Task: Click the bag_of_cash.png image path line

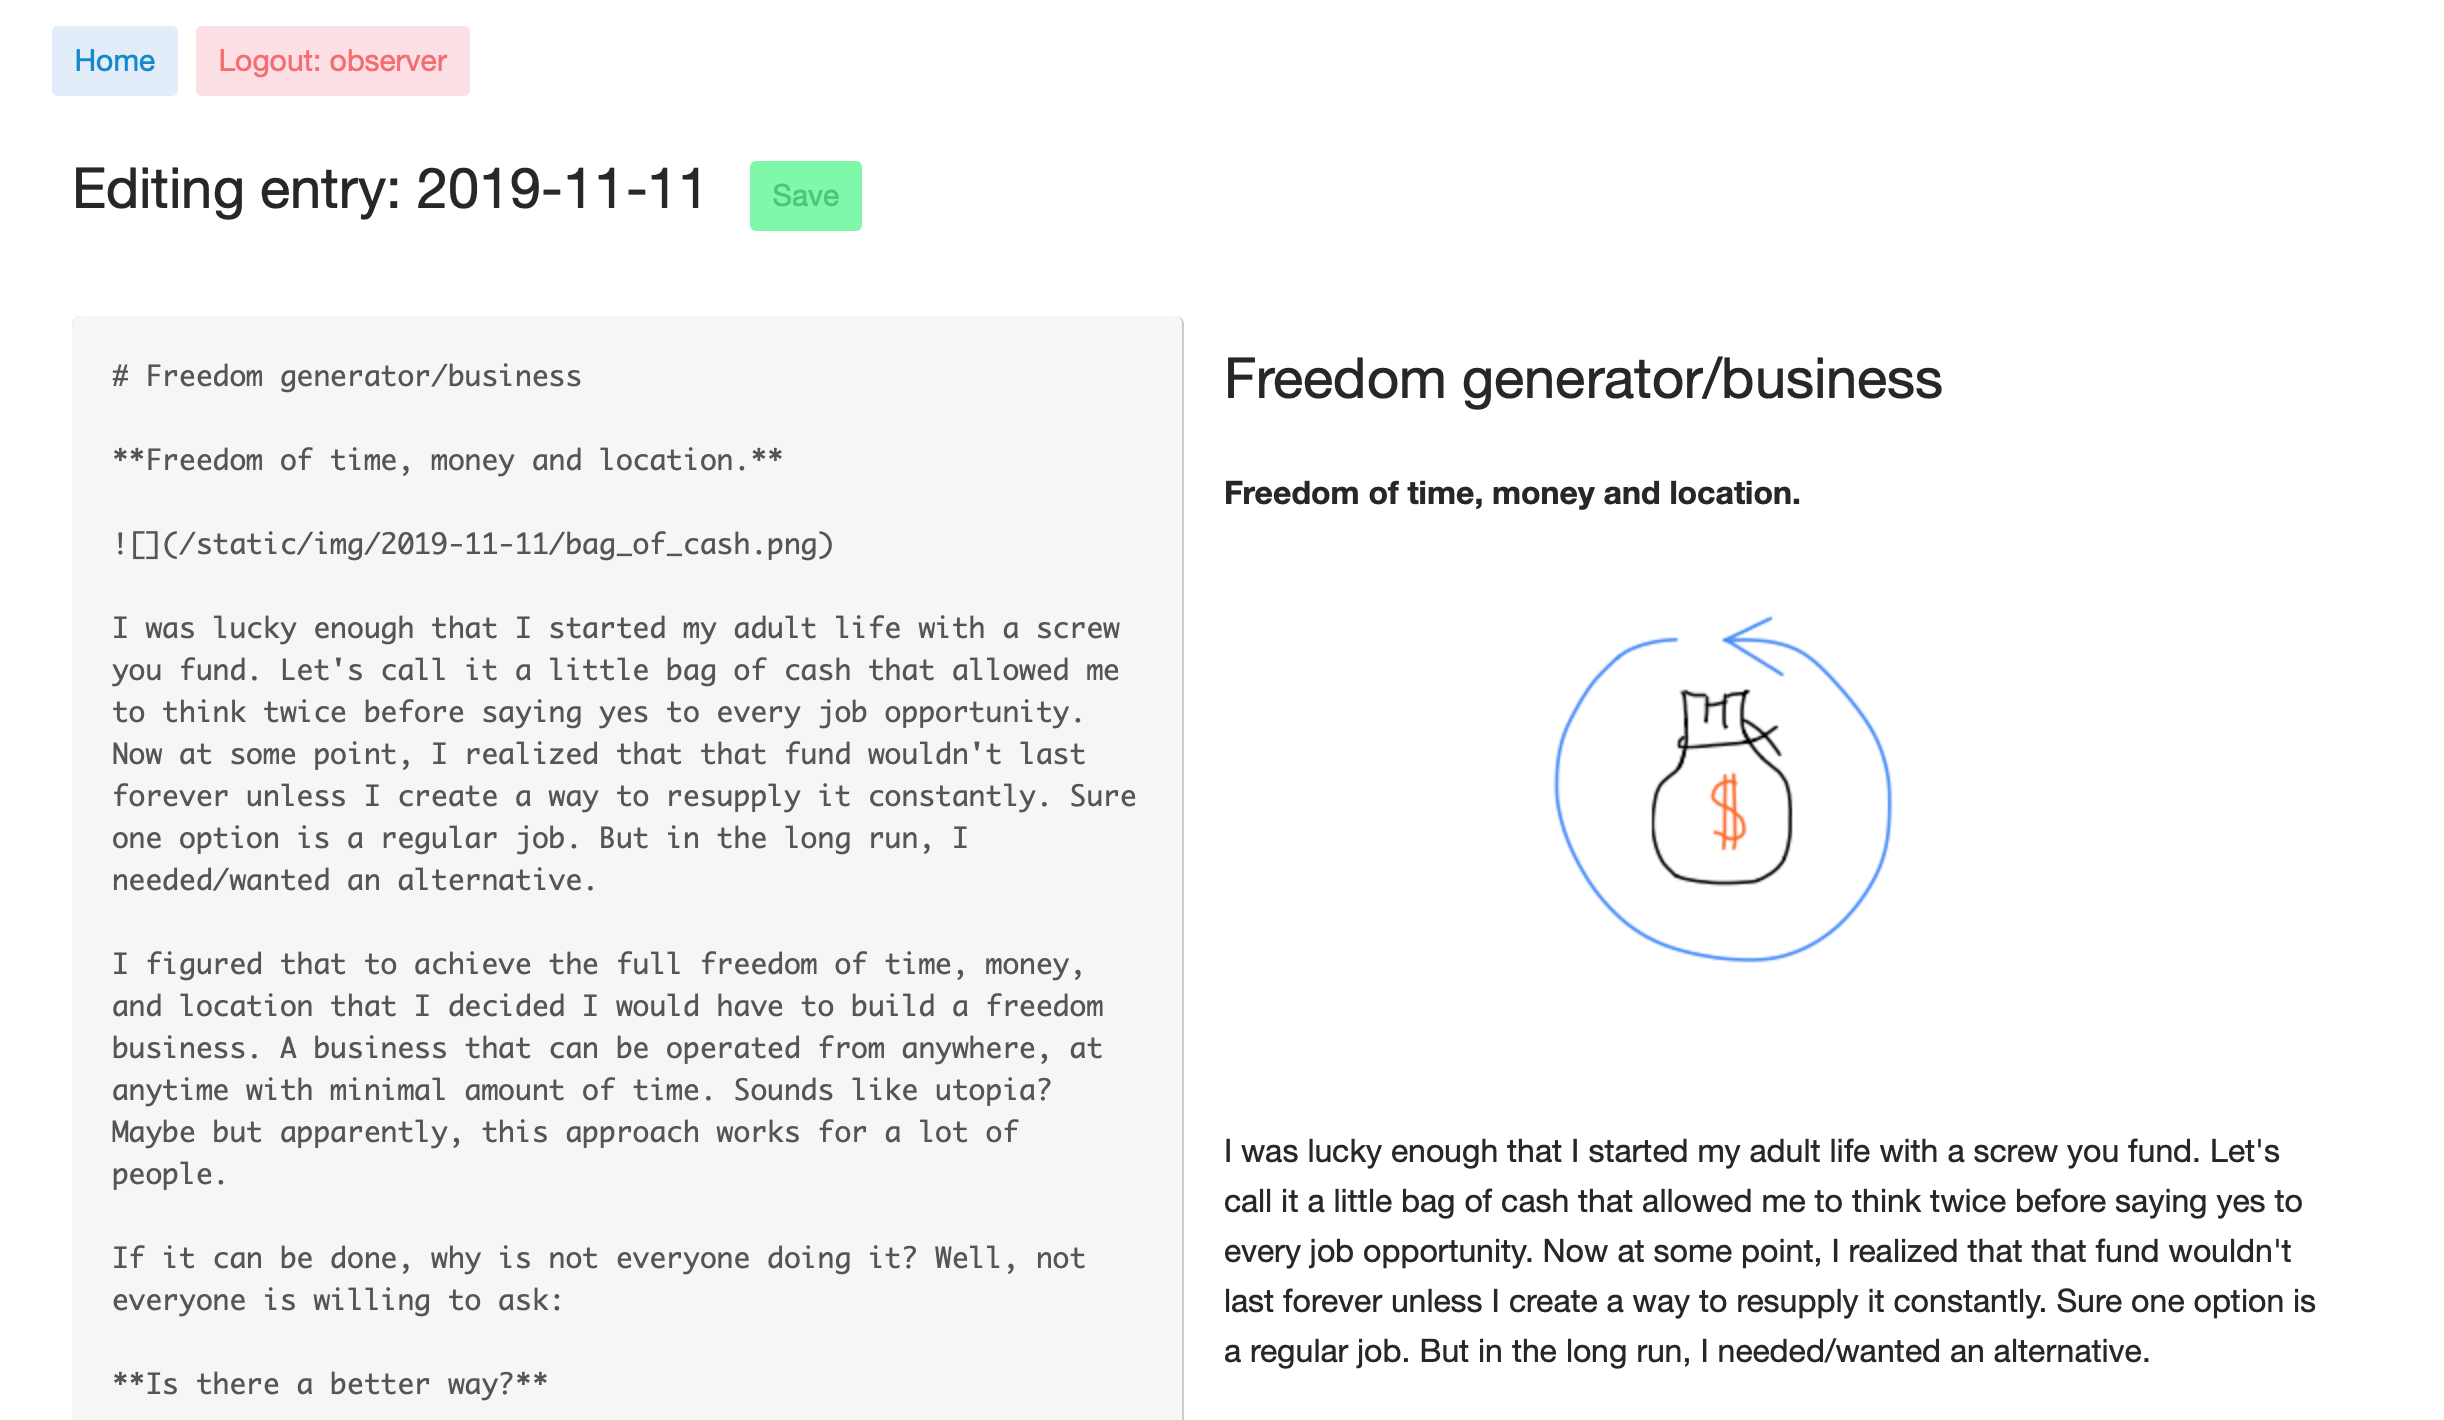Action: coord(473,545)
